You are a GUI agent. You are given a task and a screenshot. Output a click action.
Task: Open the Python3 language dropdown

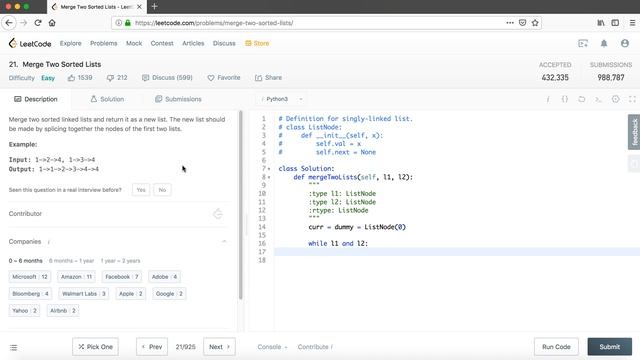click(281, 99)
